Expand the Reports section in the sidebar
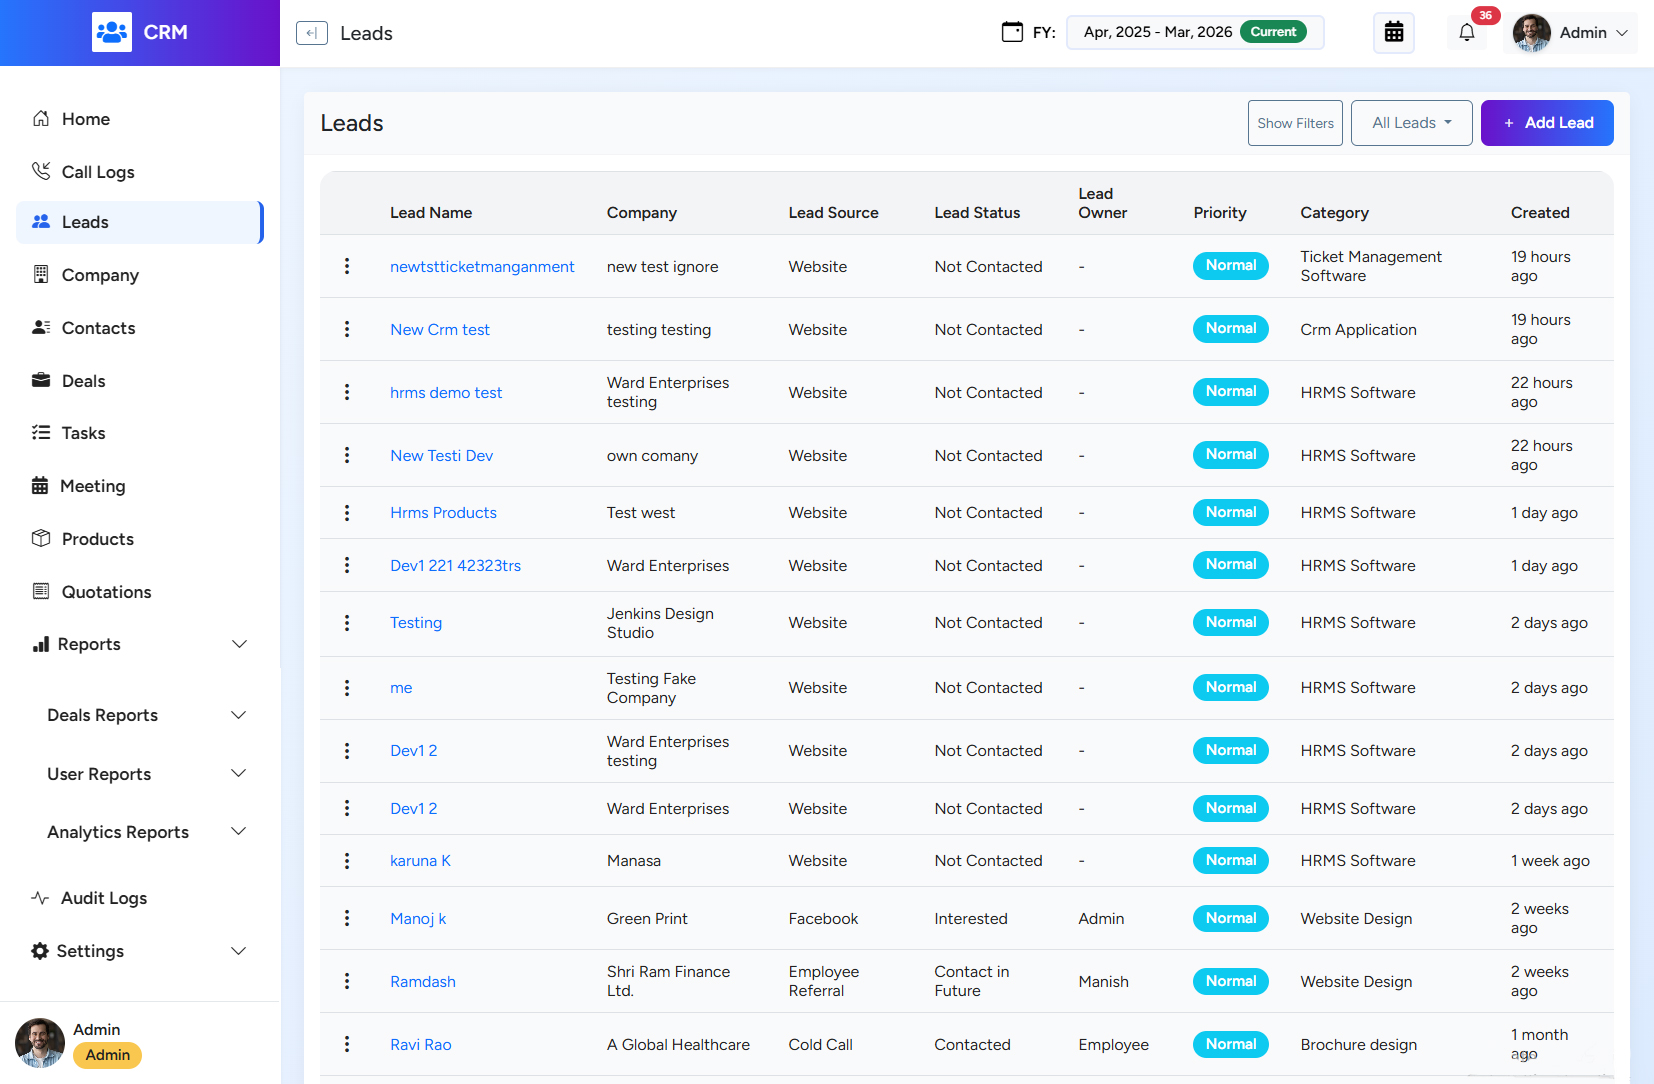Image resolution: width=1654 pixels, height=1084 pixels. tap(90, 644)
